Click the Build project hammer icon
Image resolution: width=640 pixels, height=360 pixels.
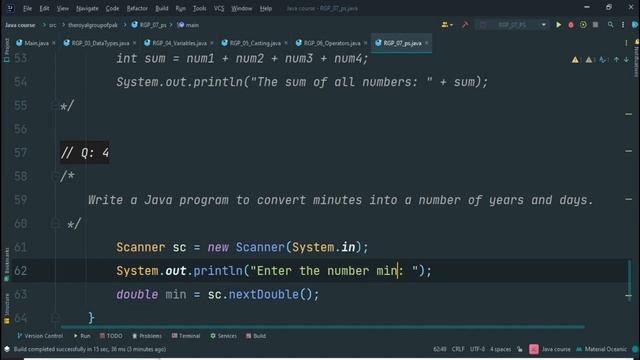pos(465,25)
